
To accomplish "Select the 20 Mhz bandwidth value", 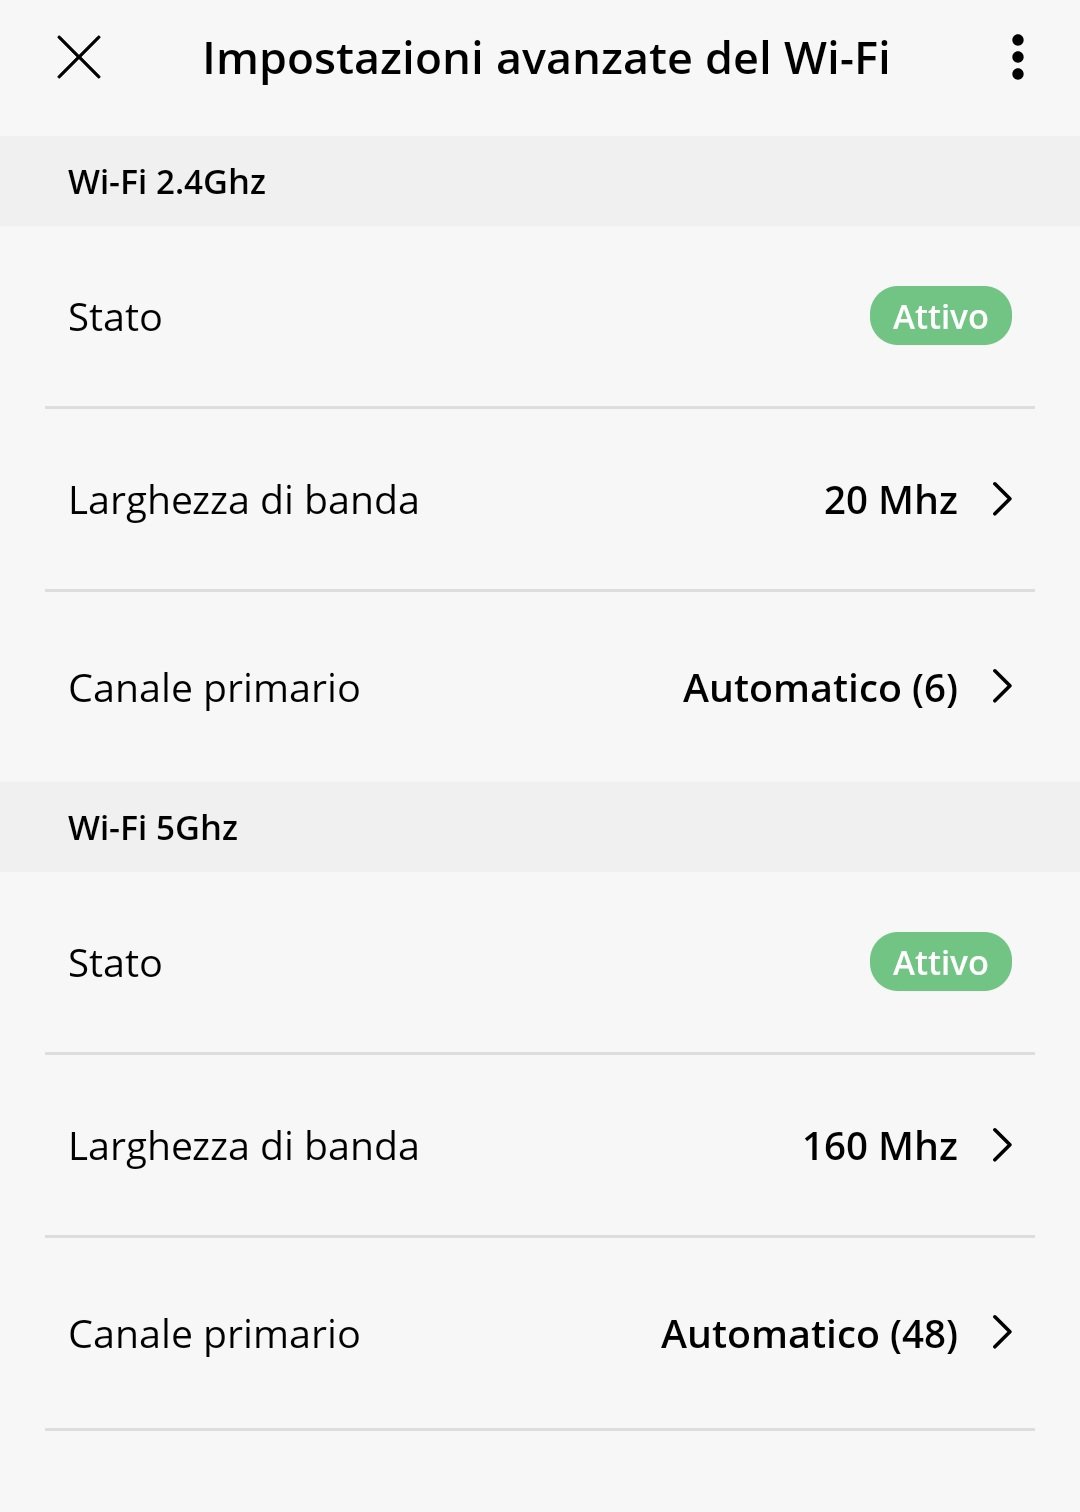I will click(890, 500).
